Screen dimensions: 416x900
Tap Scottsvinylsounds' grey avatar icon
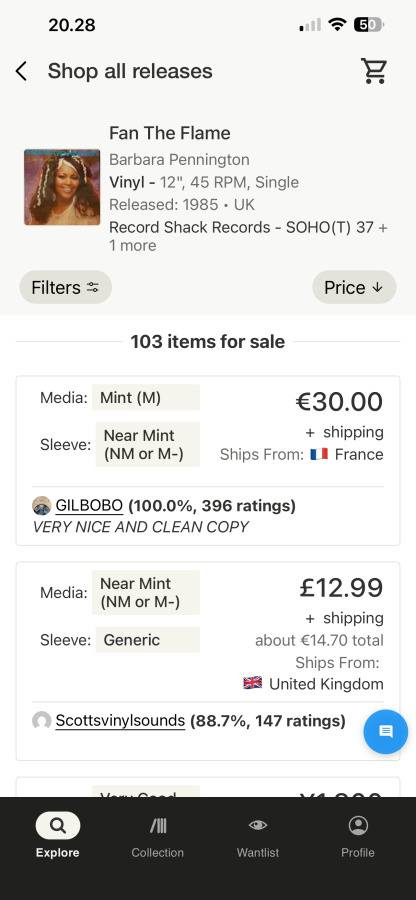pos(41,720)
